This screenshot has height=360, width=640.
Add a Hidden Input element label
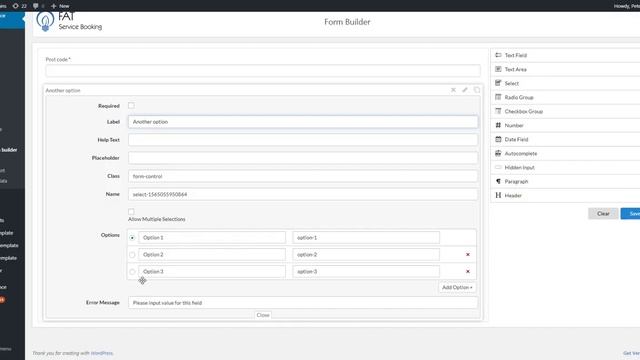pyautogui.click(x=520, y=168)
